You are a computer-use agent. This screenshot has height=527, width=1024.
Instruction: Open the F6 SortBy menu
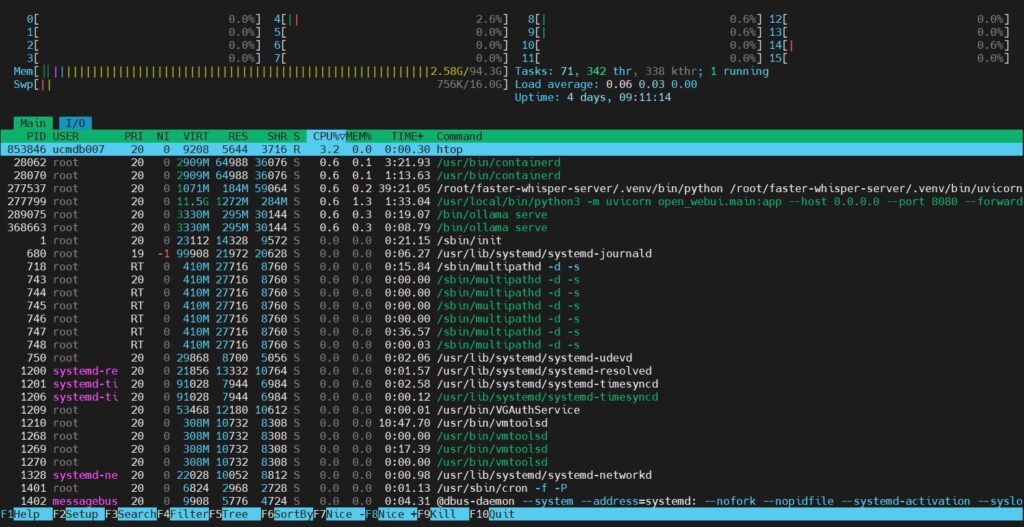click(x=287, y=515)
